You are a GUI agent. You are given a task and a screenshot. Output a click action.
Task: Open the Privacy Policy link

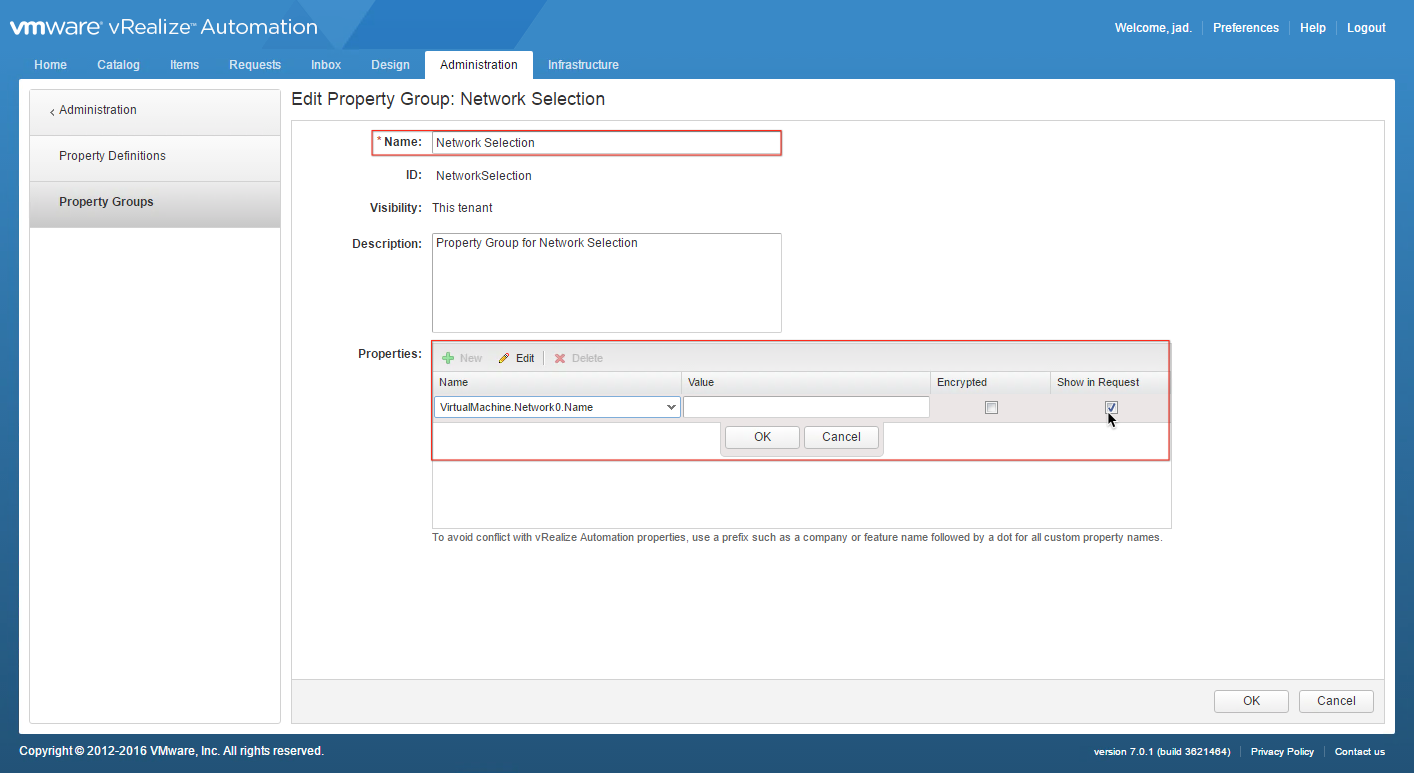coord(1282,752)
